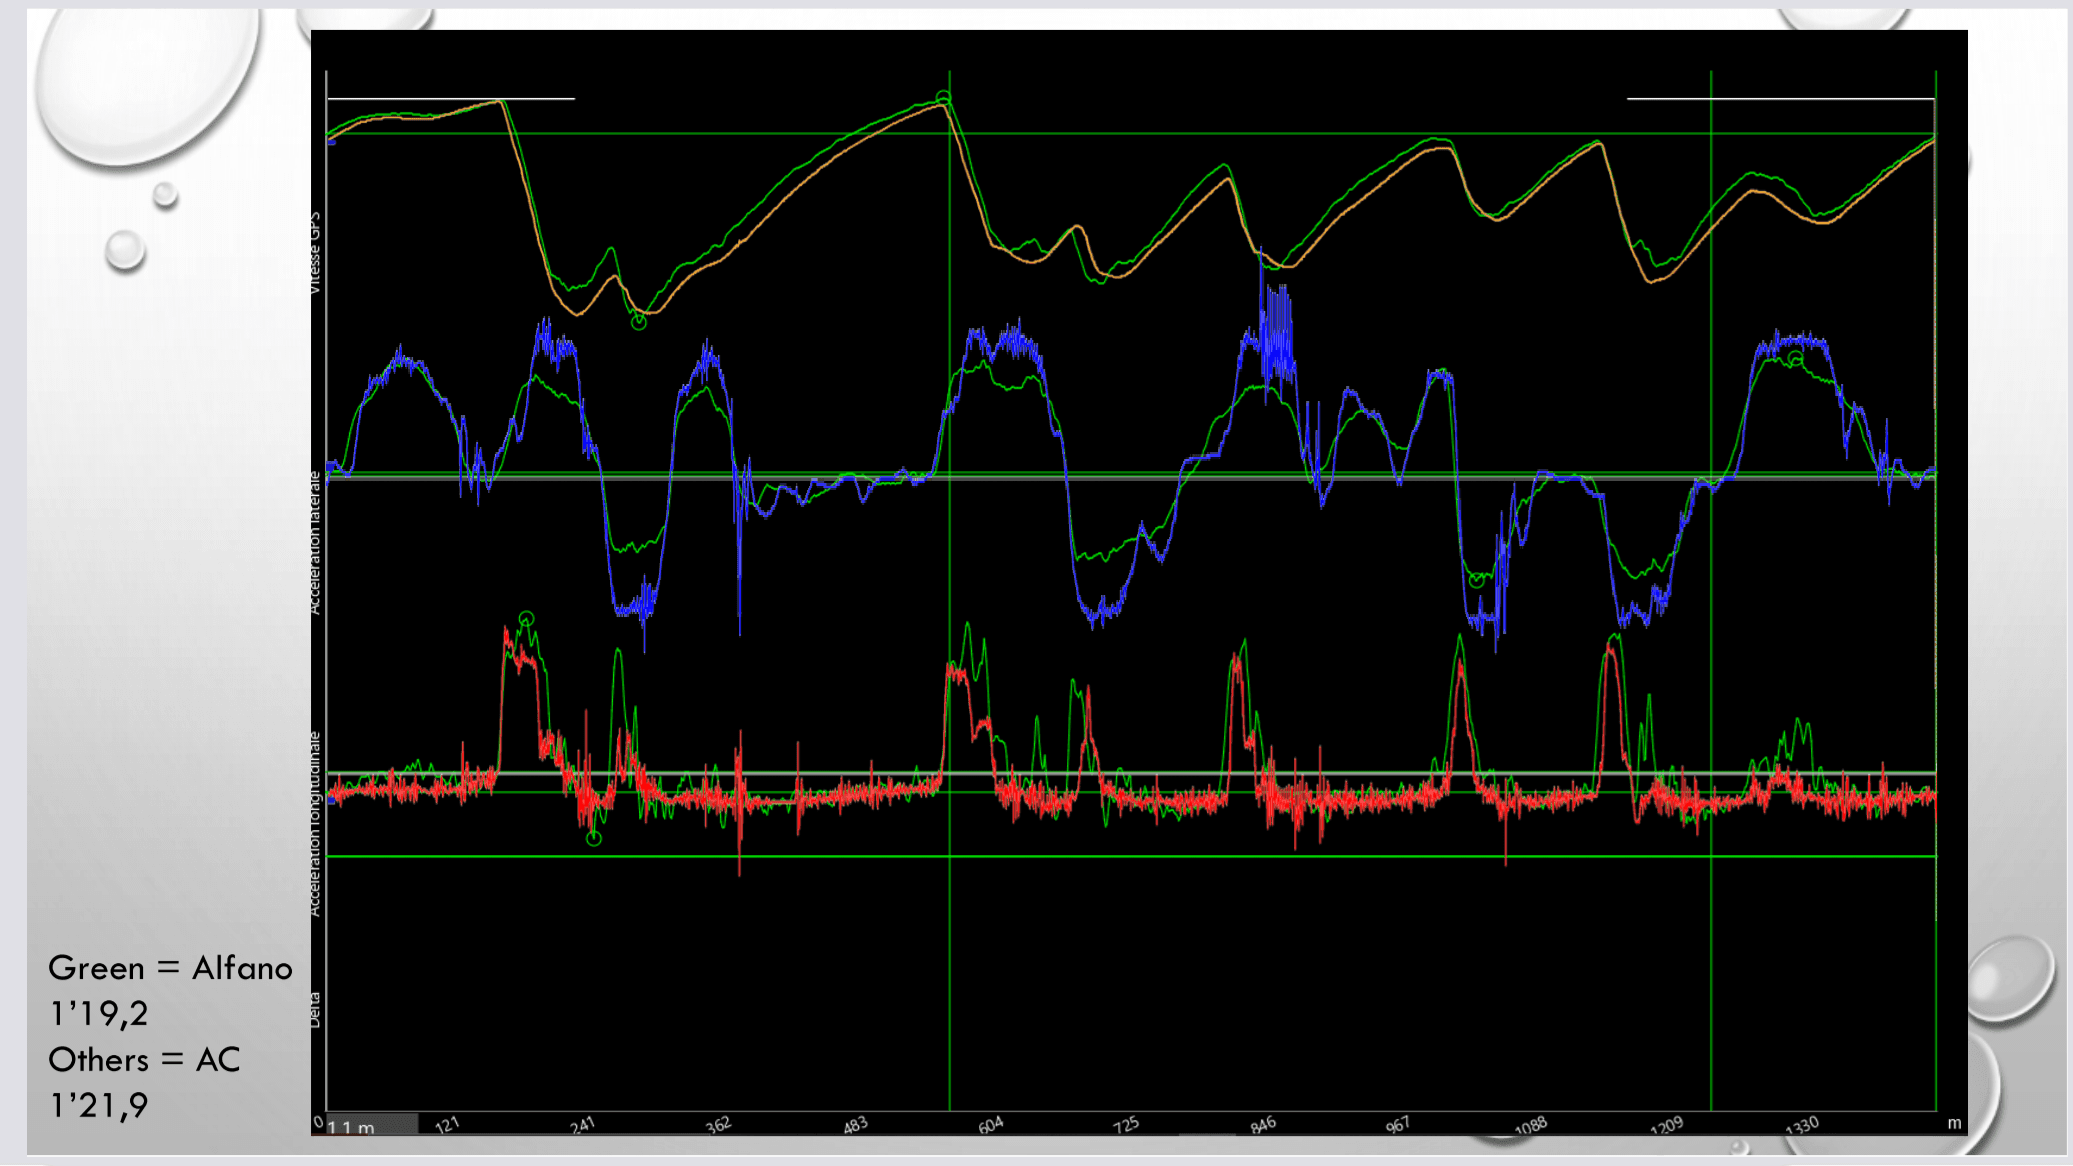Click circle marker on right lateral acceleration plateau
The height and width of the screenshot is (1166, 2073).
[x=1796, y=358]
